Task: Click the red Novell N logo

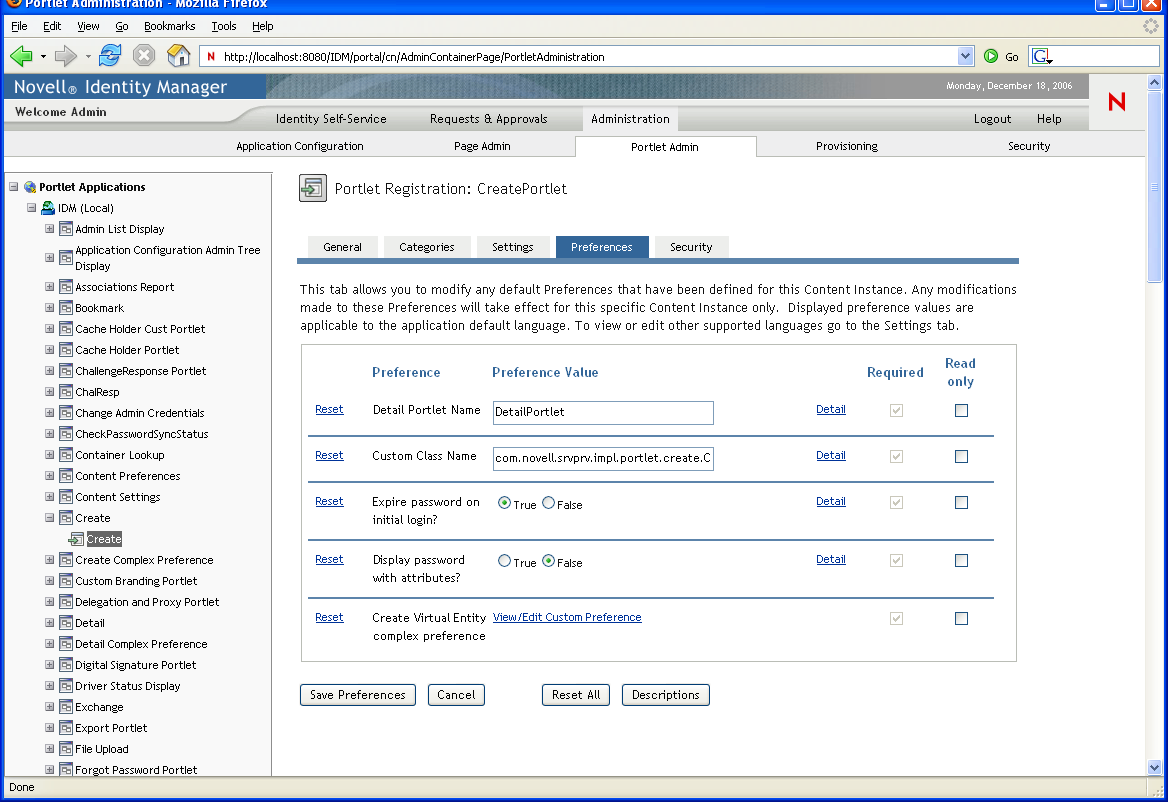Action: click(1117, 101)
